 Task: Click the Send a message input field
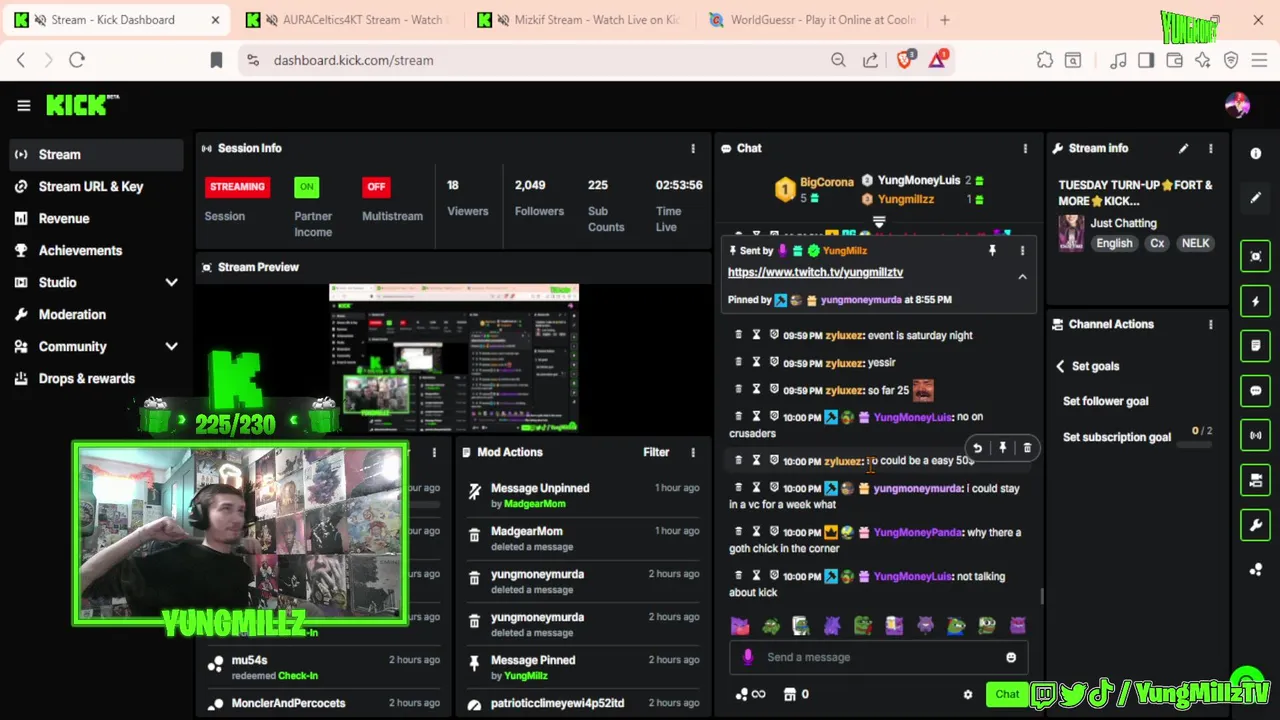click(878, 657)
